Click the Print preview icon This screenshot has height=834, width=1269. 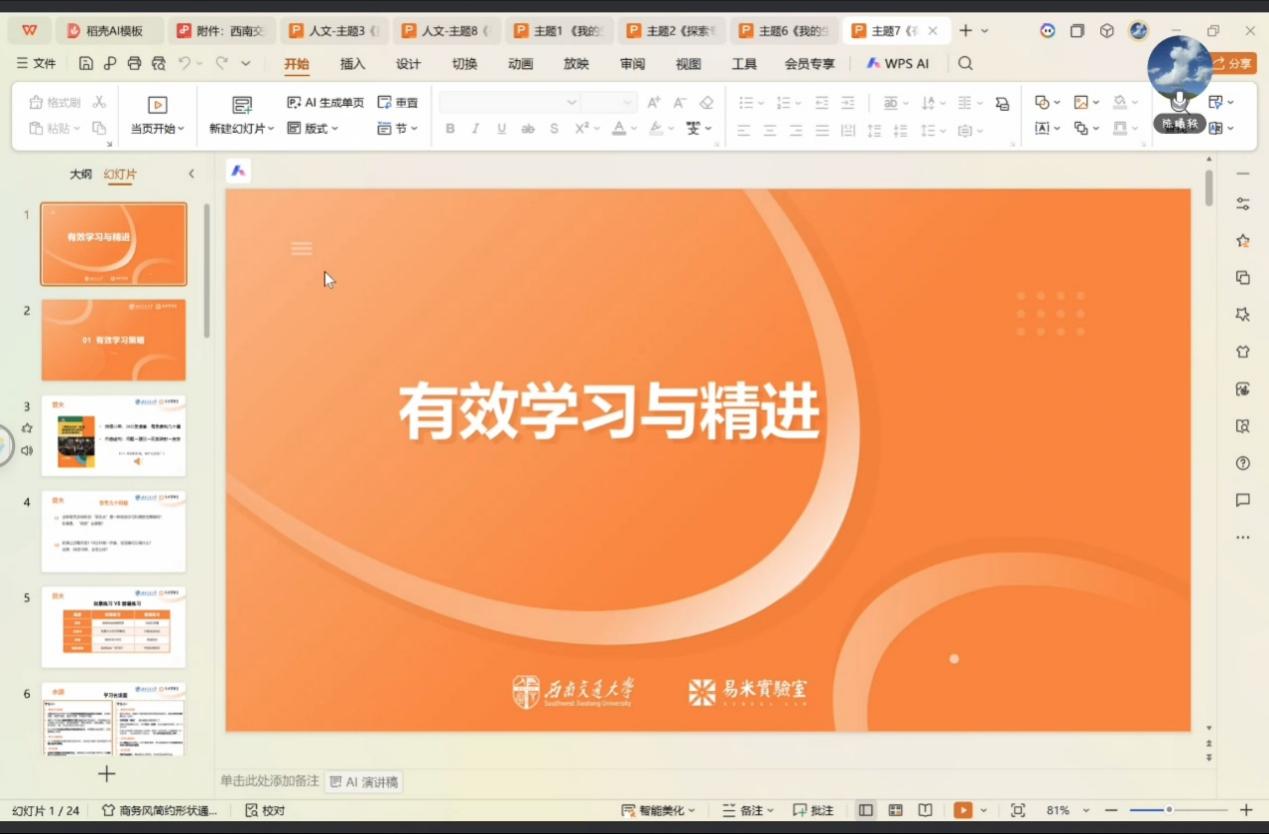[158, 63]
